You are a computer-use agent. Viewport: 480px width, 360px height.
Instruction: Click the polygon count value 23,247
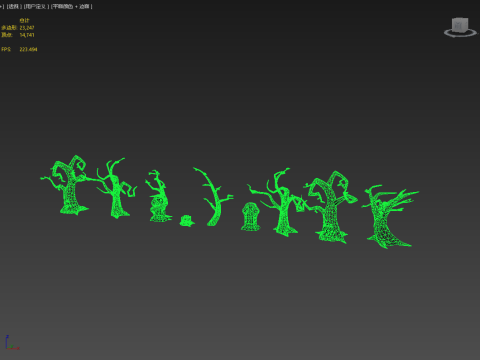pos(27,28)
